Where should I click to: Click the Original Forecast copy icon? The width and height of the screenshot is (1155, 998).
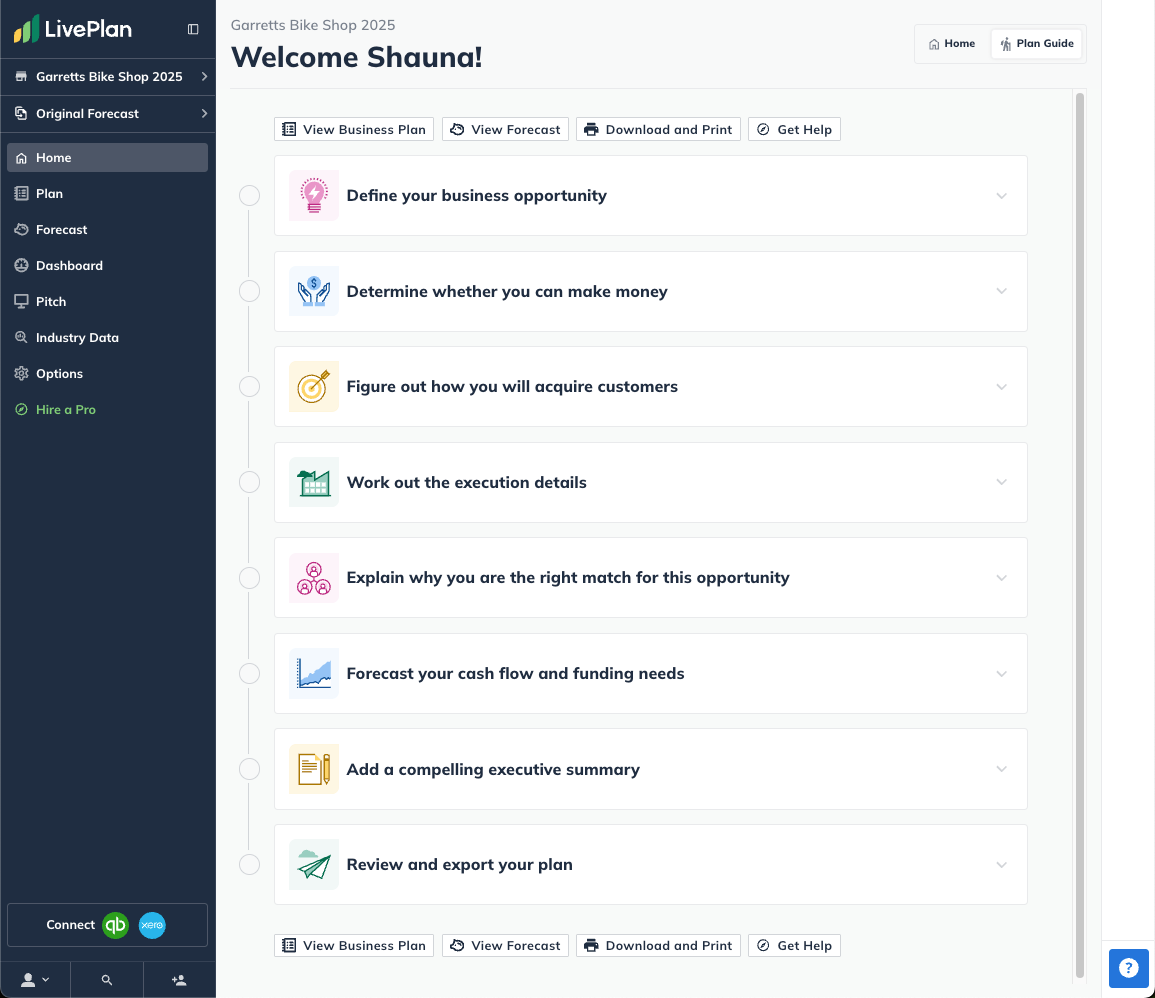click(x=21, y=113)
